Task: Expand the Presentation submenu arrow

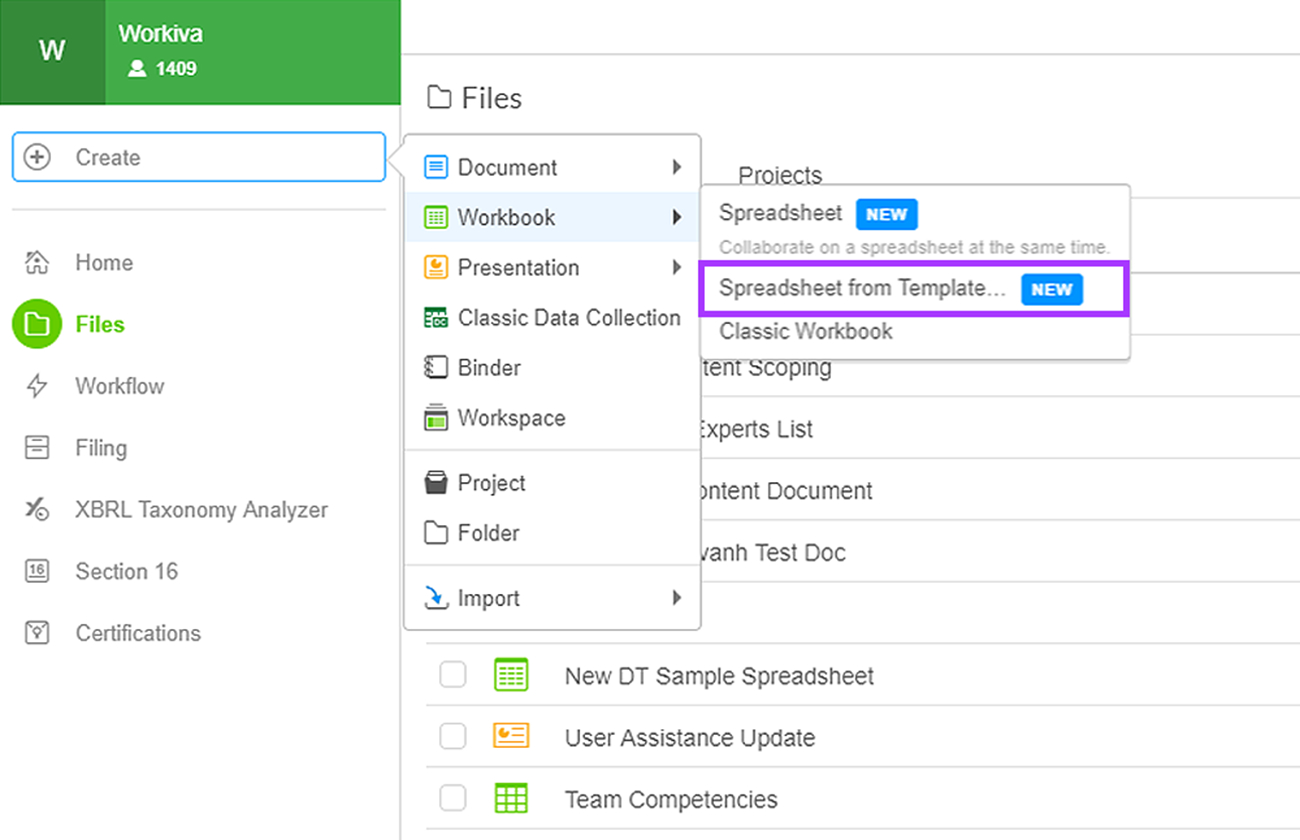Action: (677, 268)
